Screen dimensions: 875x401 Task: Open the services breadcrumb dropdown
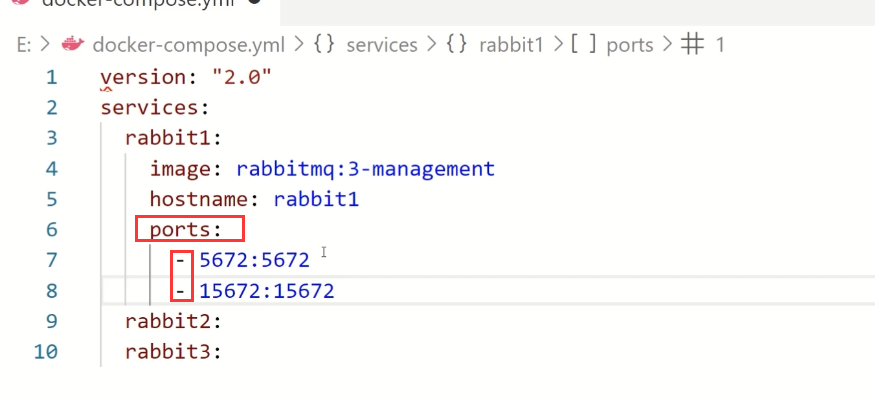[382, 45]
